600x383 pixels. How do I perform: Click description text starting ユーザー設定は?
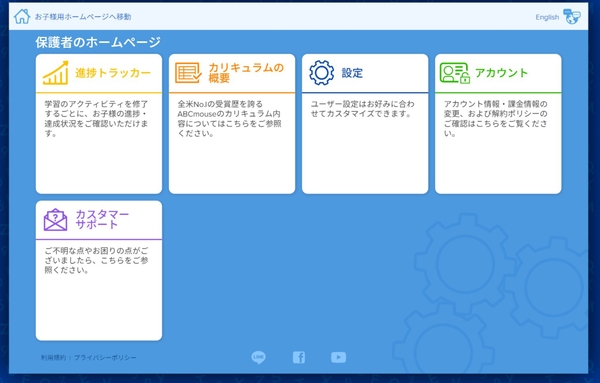[x=362, y=109]
